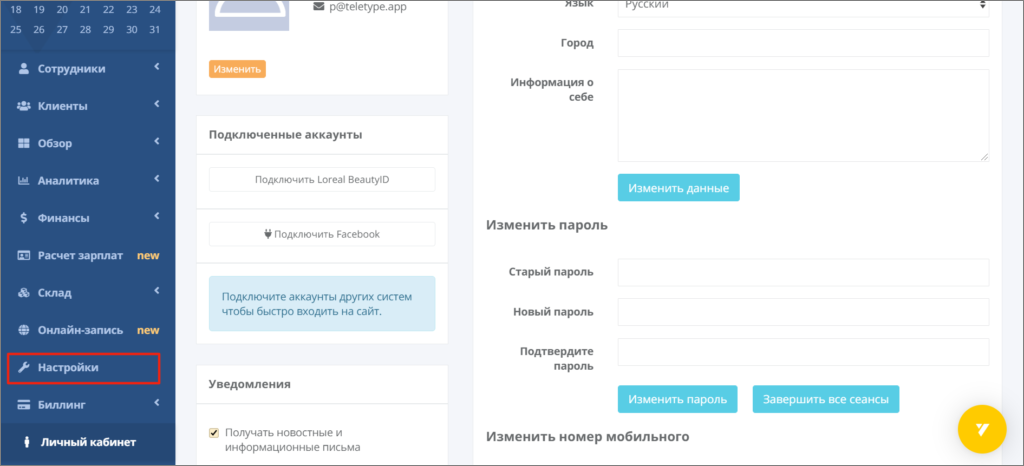Click the Обзор grid icon
Image resolution: width=1024 pixels, height=466 pixels.
(25, 143)
